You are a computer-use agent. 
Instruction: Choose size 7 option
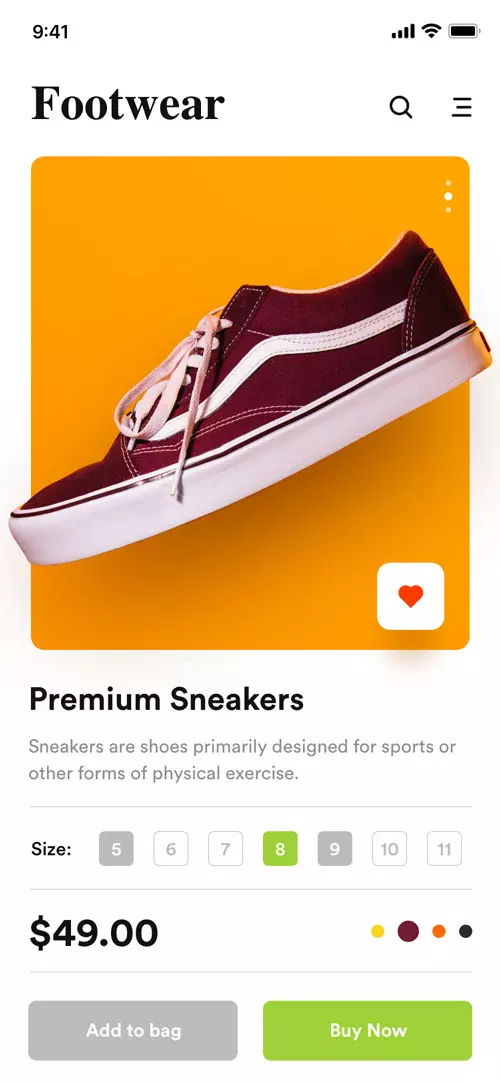[x=225, y=849]
